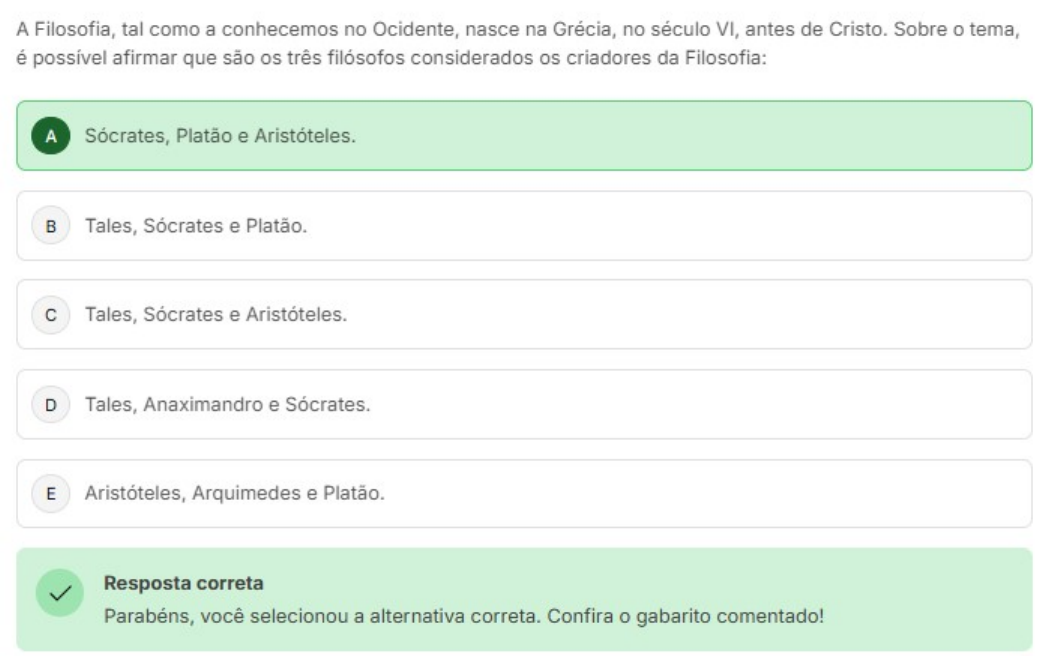Select "Tales, Anaximandro e Sócrates." alternative
1039x656 pixels.
(x=228, y=405)
